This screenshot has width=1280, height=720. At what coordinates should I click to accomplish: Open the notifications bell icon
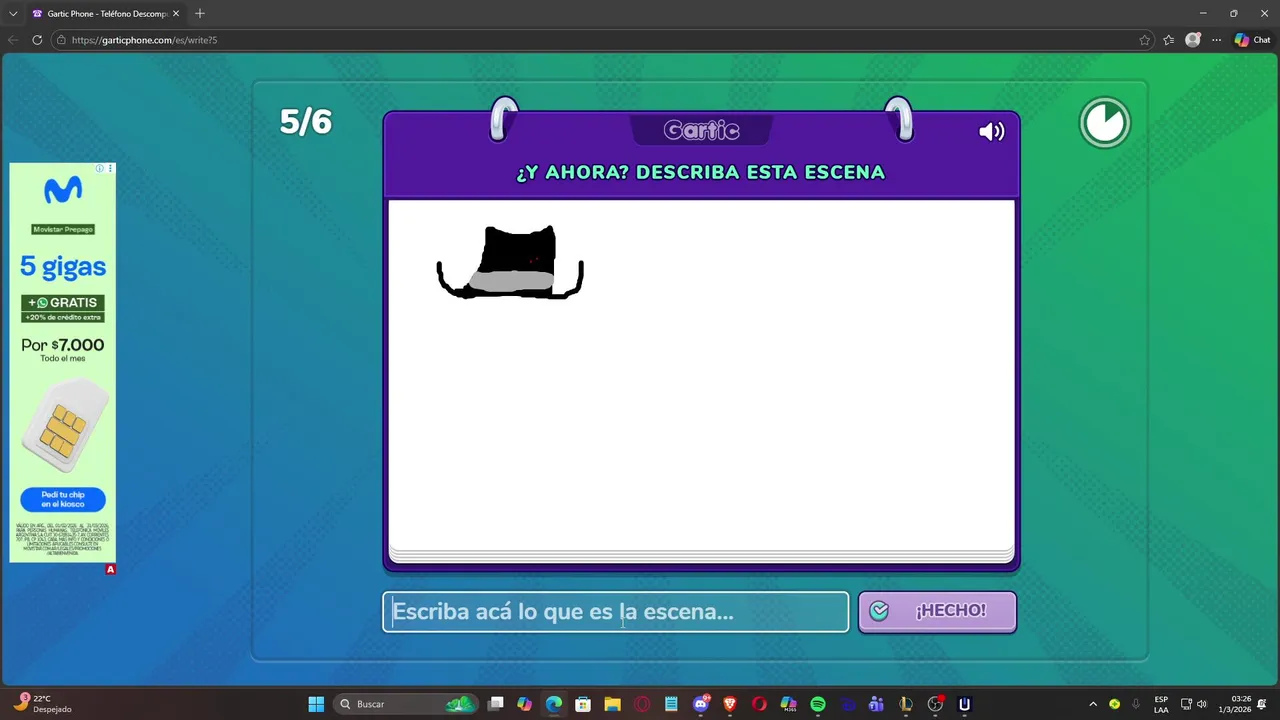[x=1262, y=704]
